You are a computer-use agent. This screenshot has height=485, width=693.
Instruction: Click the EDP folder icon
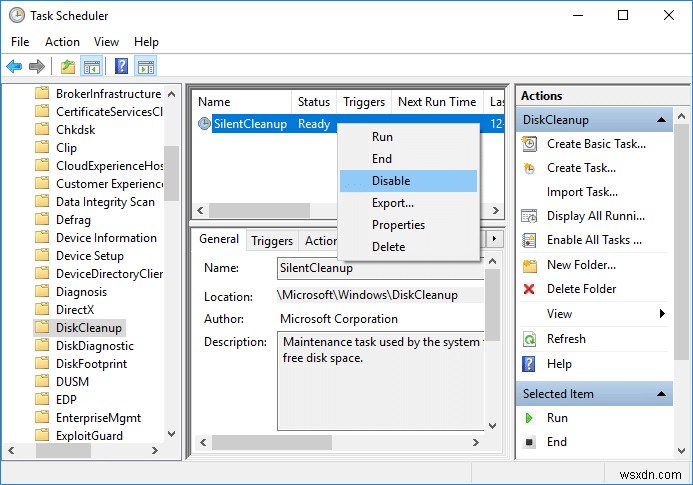(42, 399)
